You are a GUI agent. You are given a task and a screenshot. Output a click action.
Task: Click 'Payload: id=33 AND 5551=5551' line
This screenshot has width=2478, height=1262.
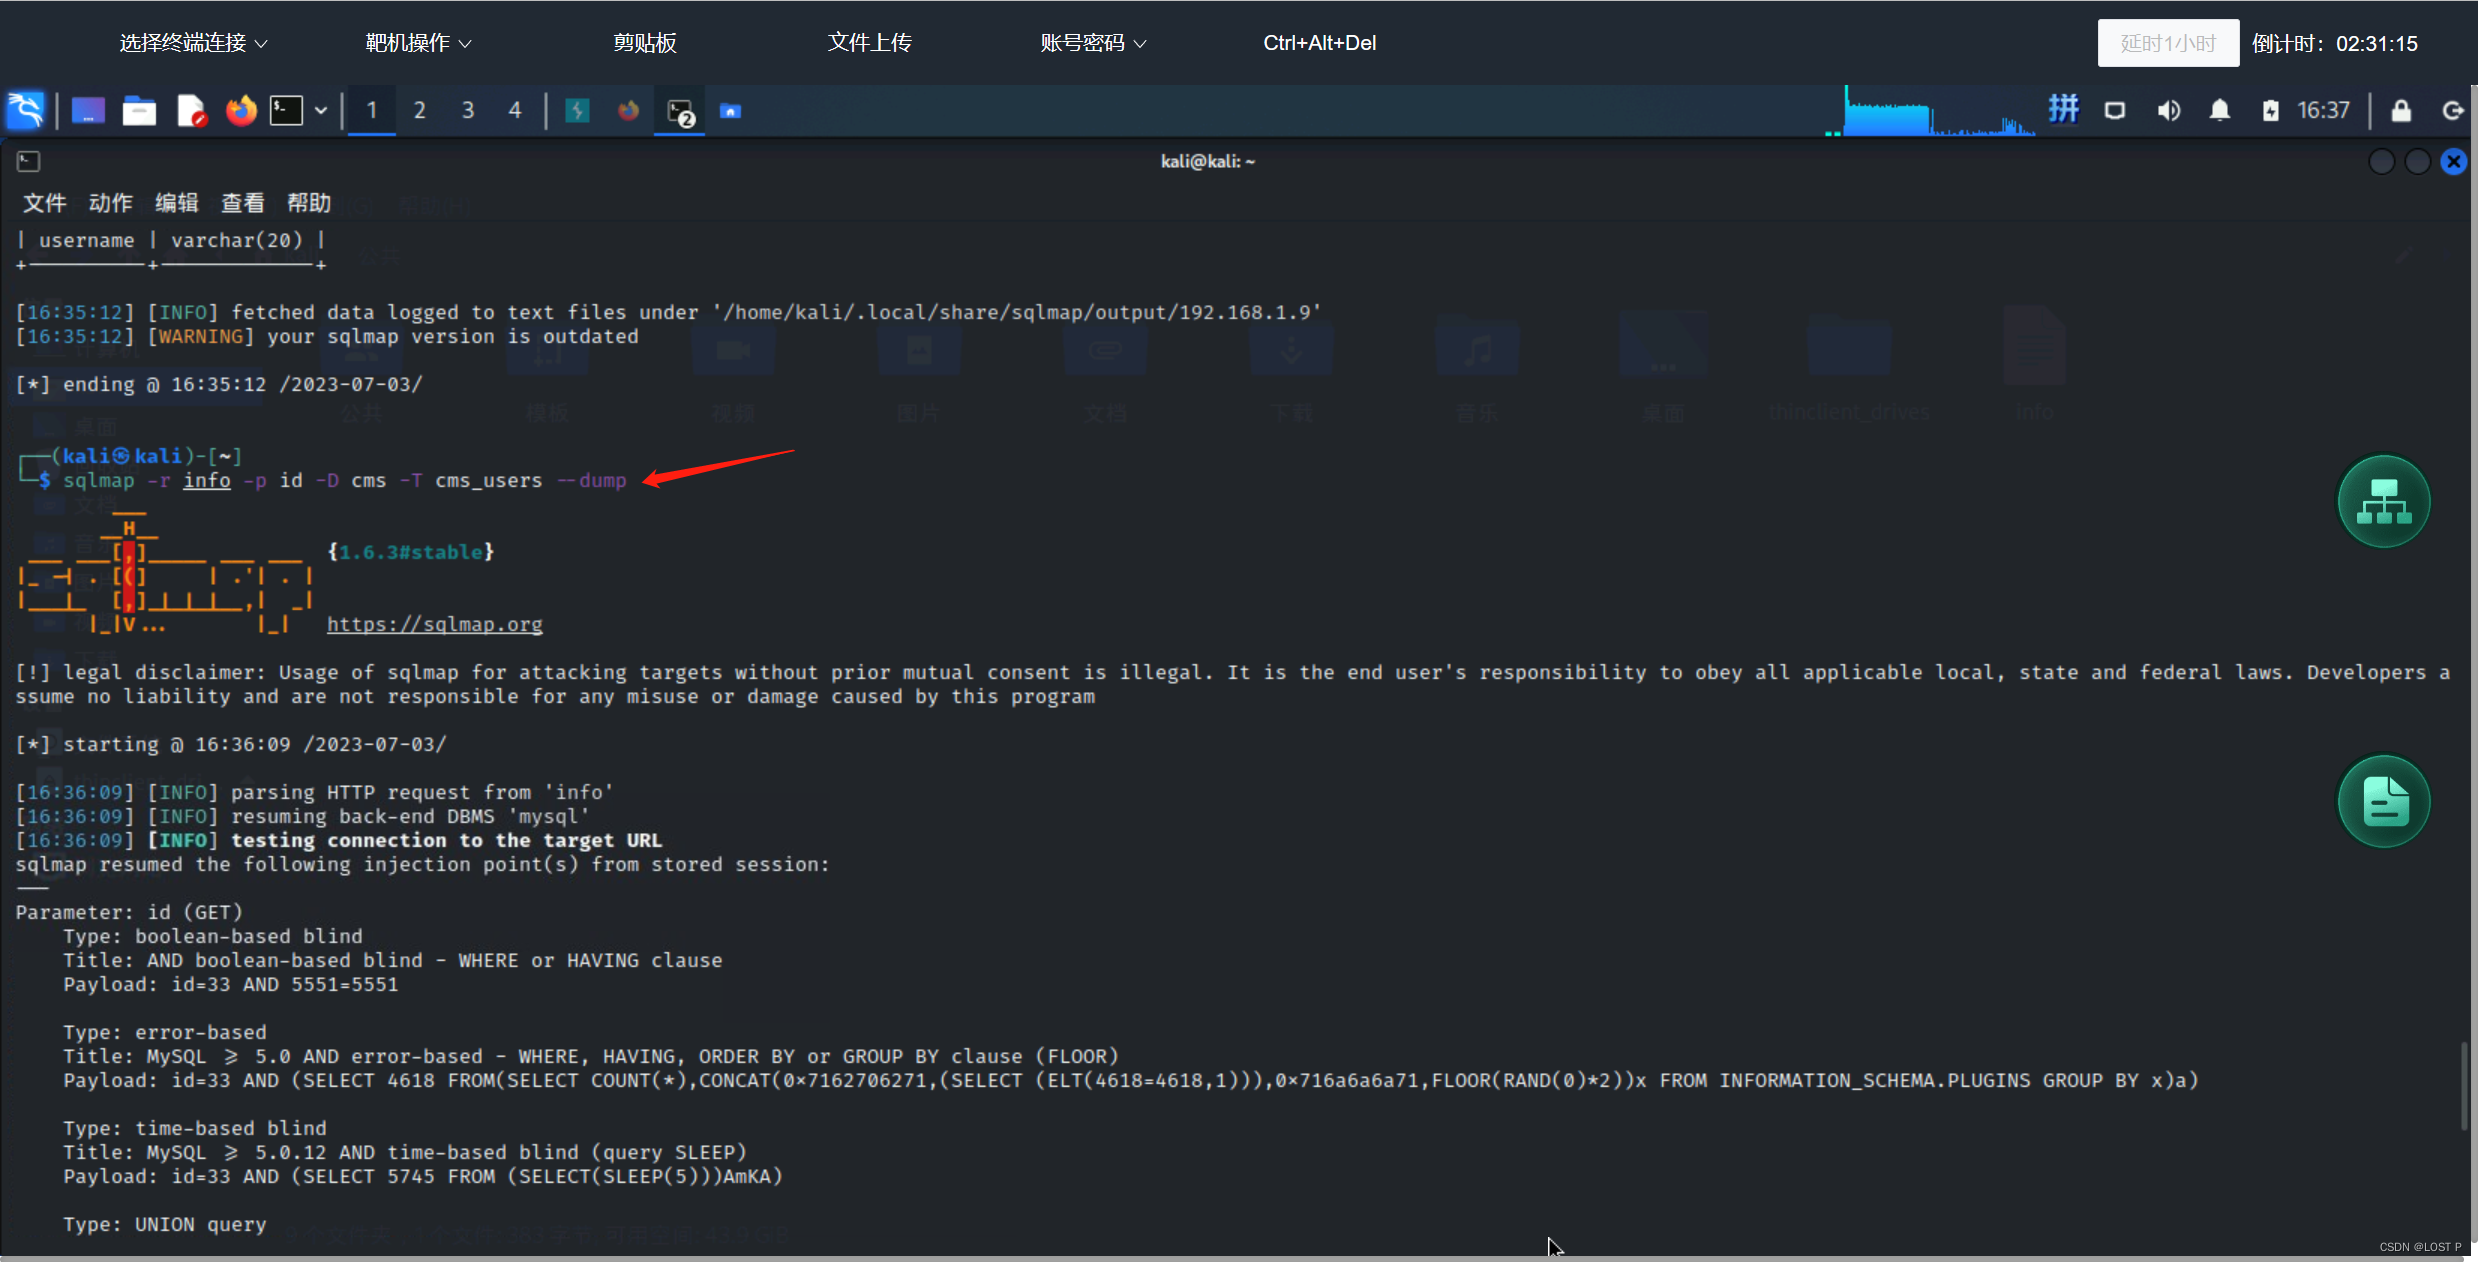231,984
